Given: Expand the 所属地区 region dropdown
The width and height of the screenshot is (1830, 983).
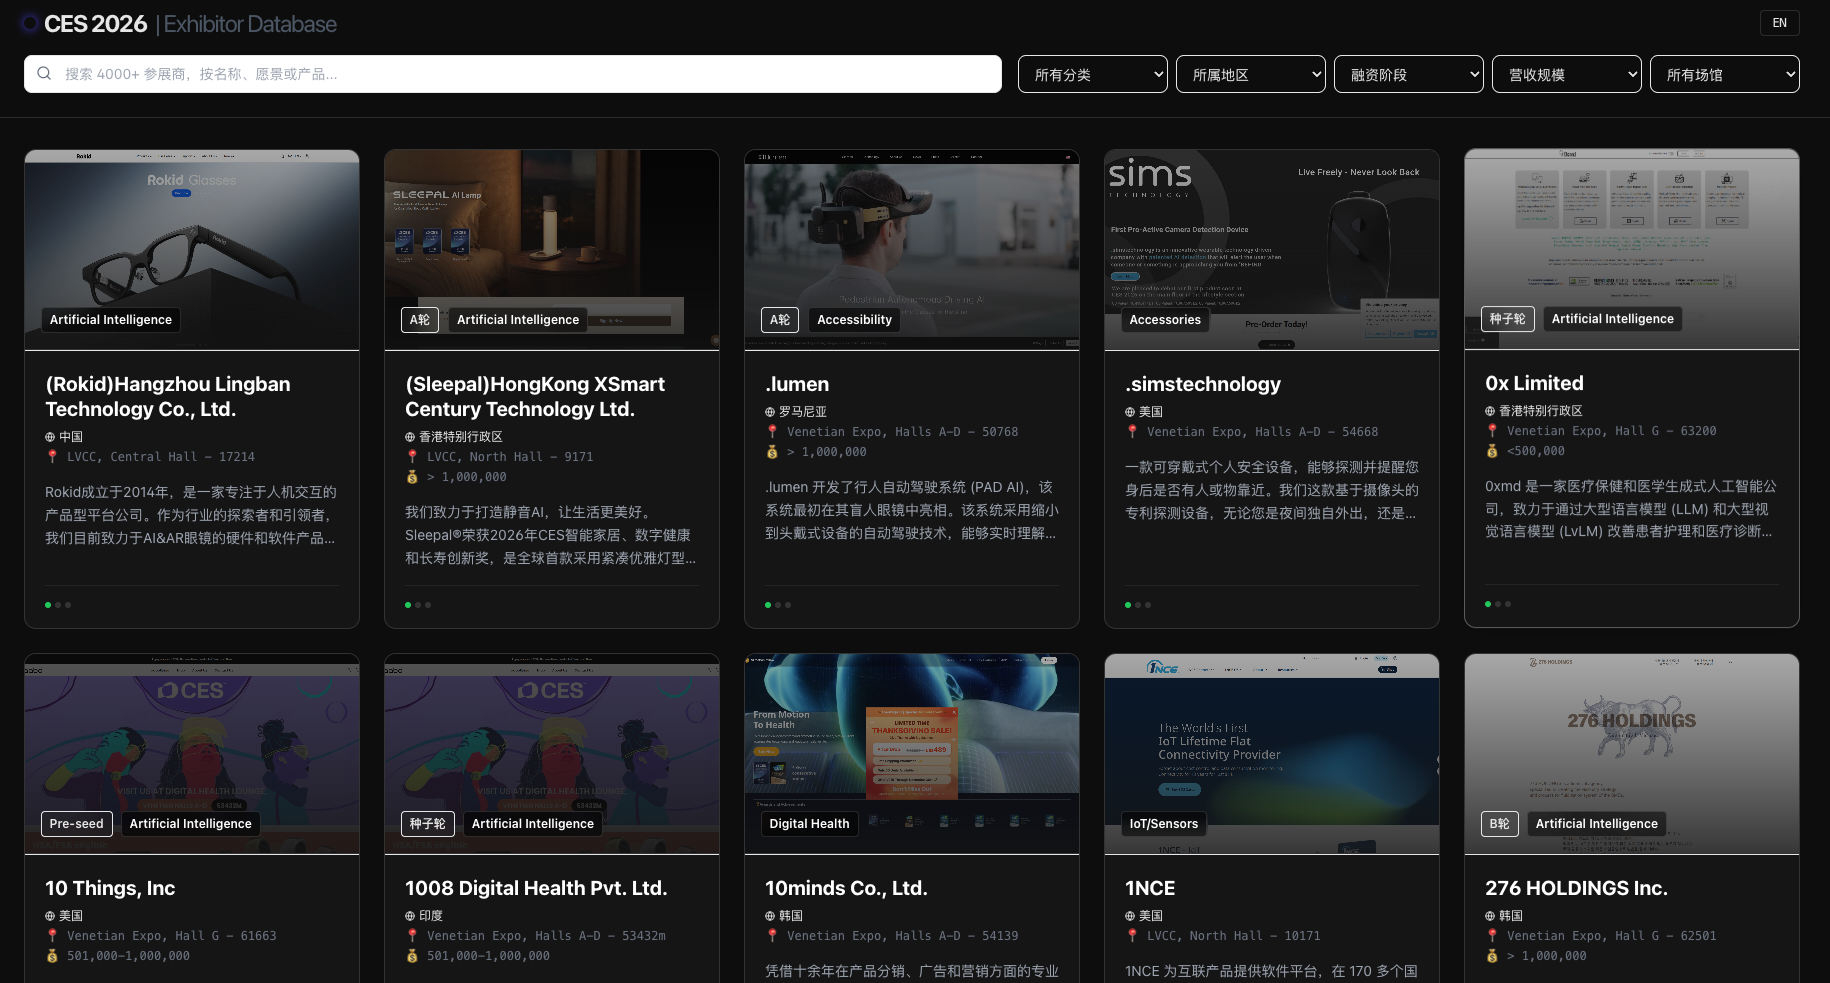Looking at the screenshot, I should (x=1250, y=74).
